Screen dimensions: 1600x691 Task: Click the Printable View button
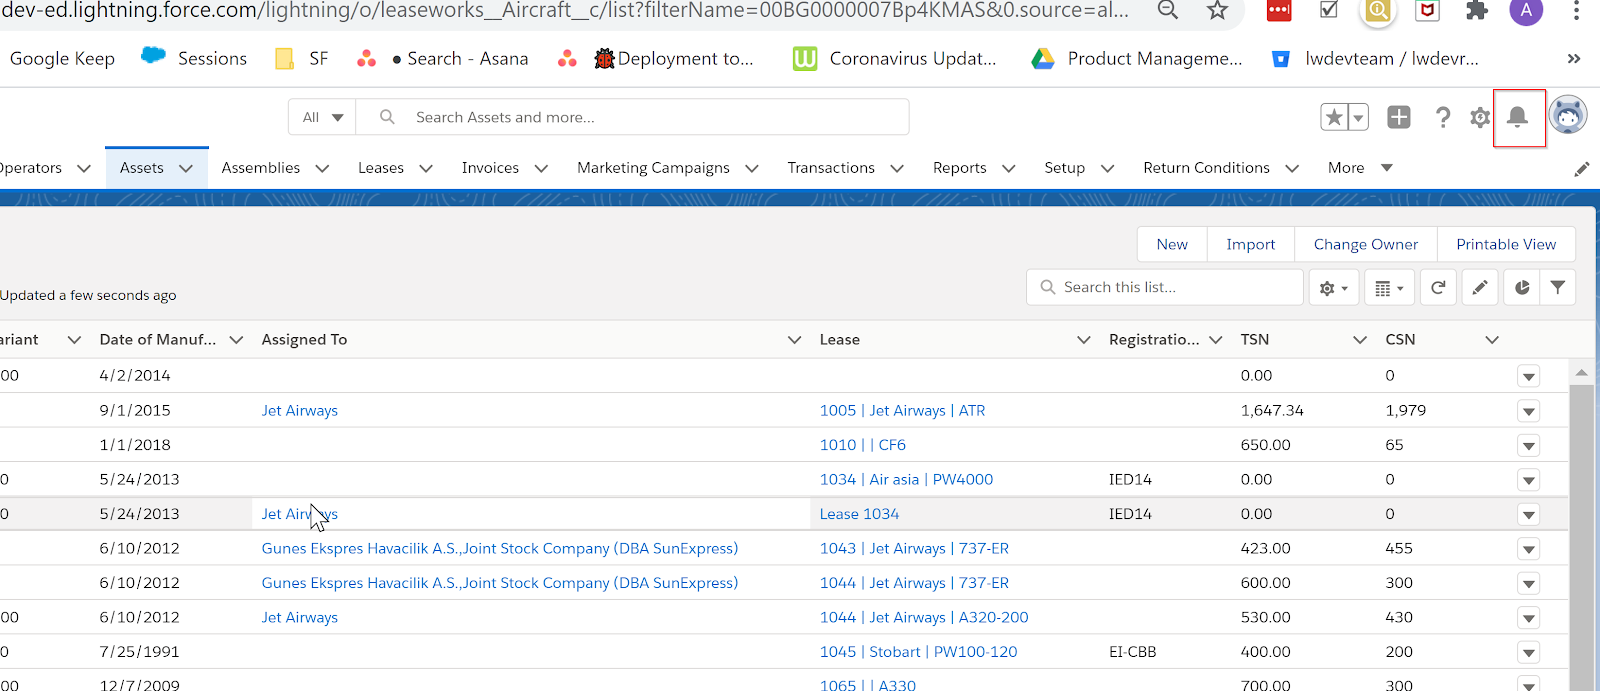(1506, 244)
